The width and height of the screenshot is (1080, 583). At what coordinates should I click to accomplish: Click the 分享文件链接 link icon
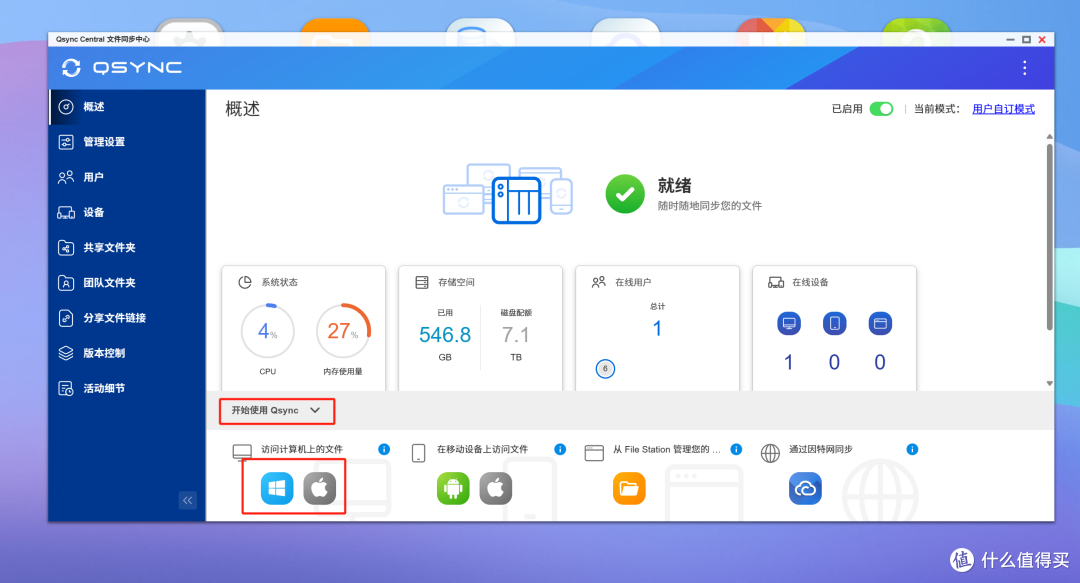point(66,318)
